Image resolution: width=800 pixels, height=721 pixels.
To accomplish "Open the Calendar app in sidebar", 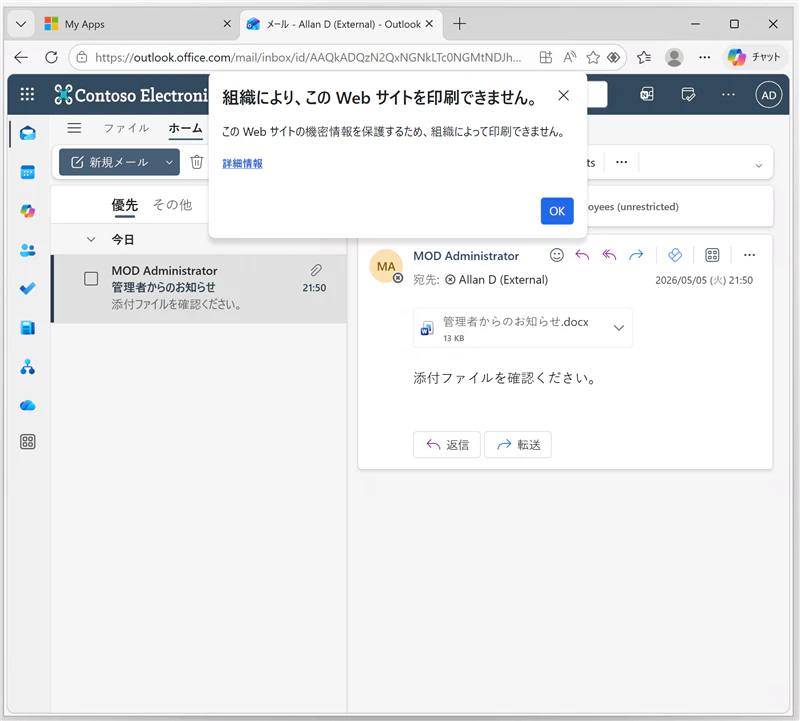I will pos(28,172).
